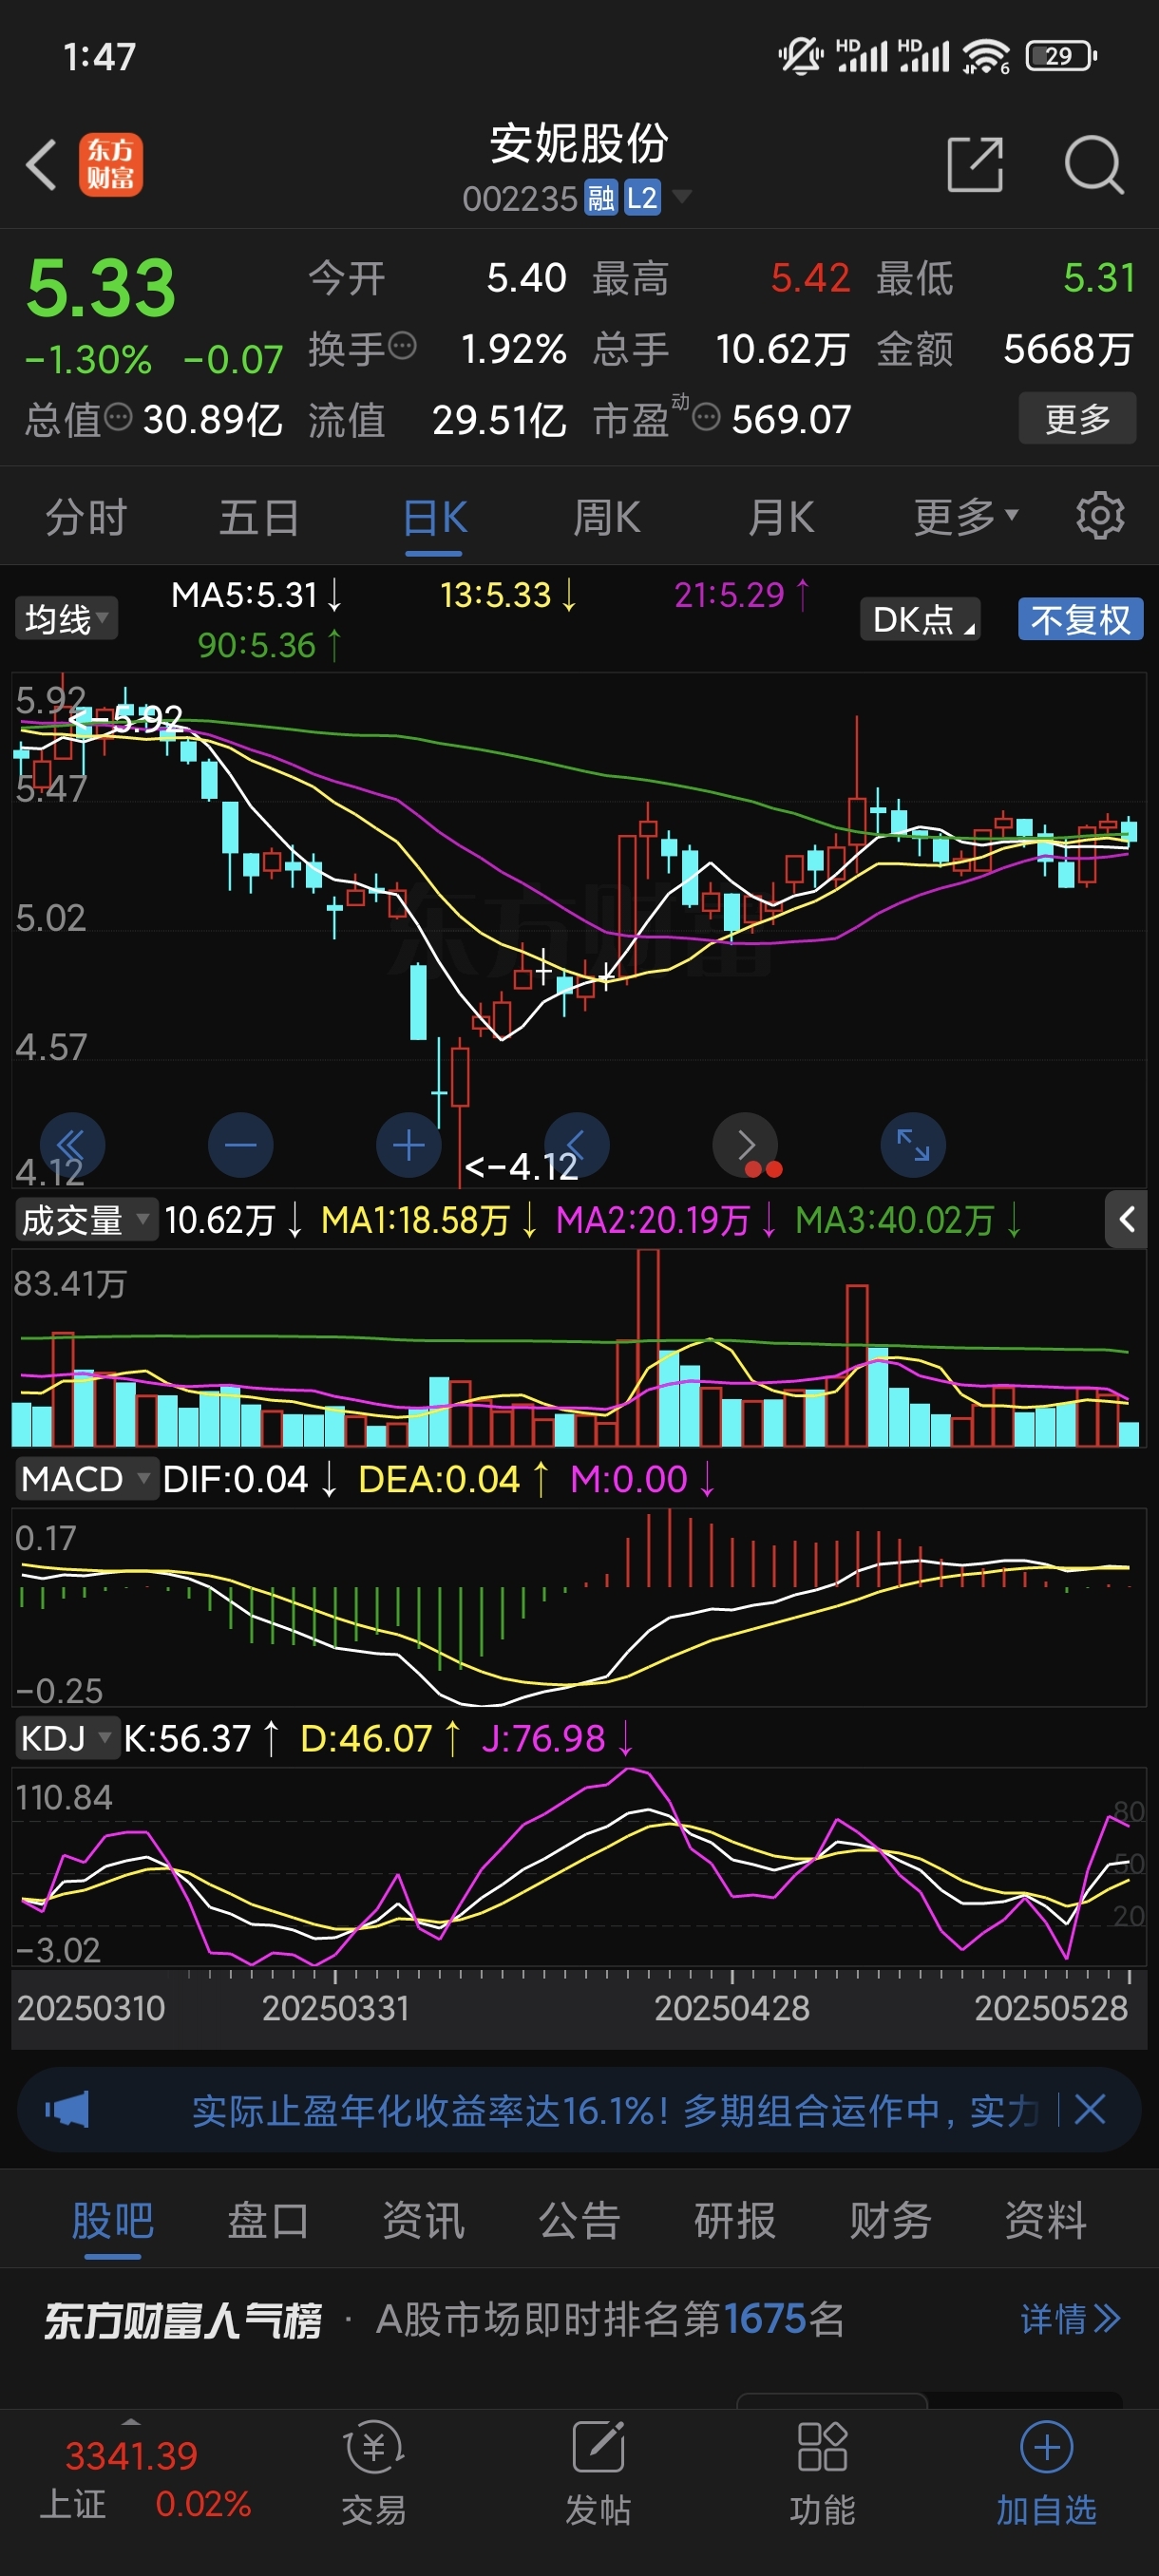
Task: Jump to earliest data with double-left arrow
Action: point(72,1144)
